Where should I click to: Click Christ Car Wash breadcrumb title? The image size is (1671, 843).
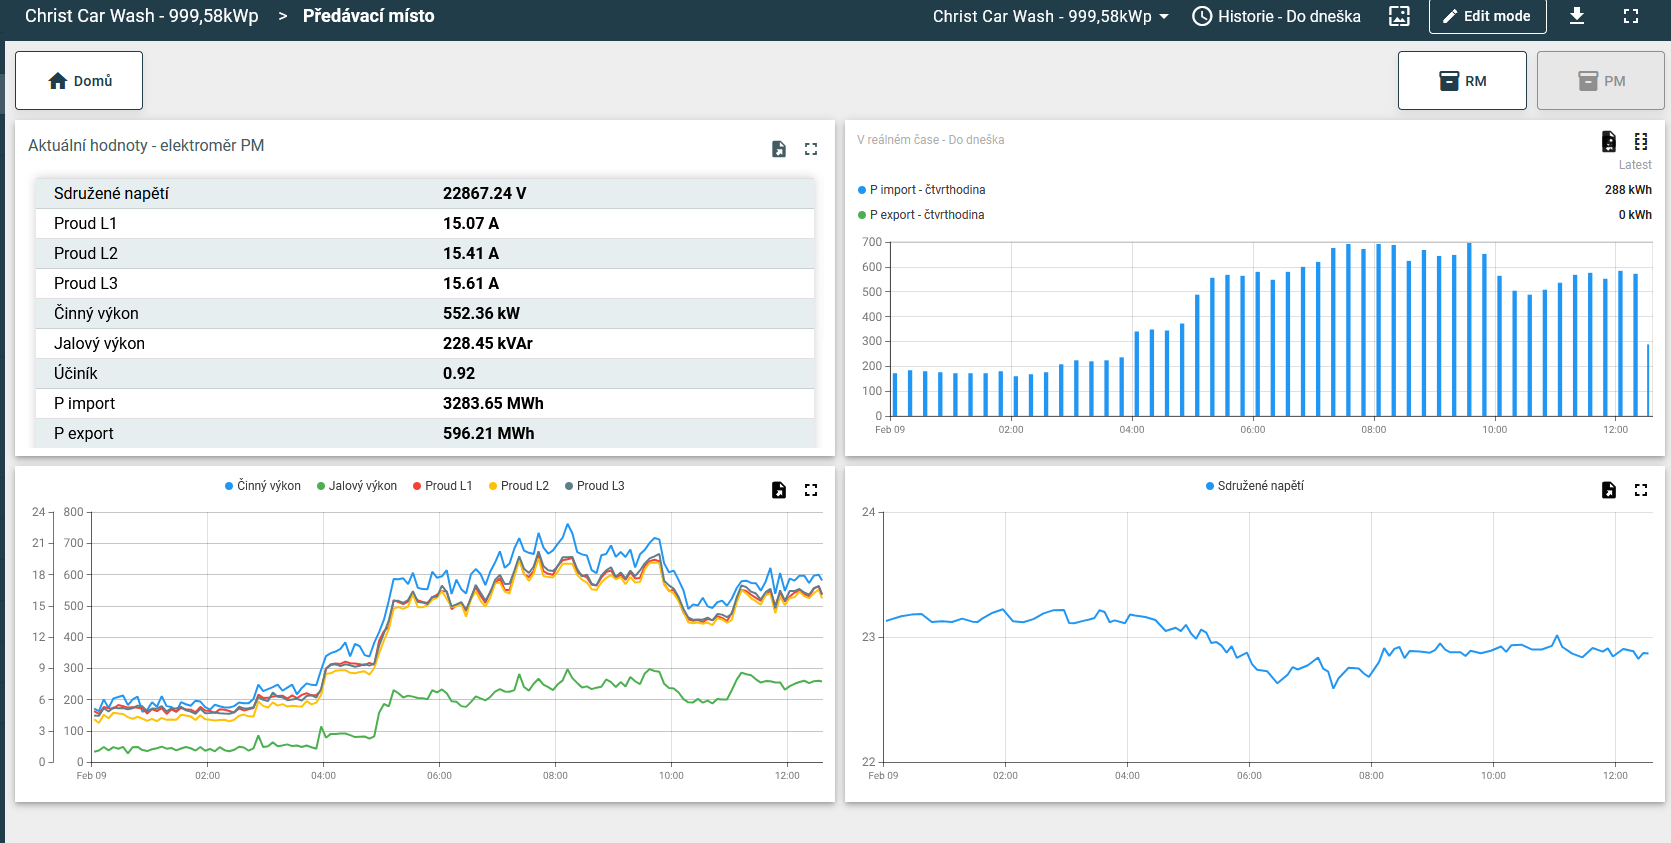coord(141,16)
